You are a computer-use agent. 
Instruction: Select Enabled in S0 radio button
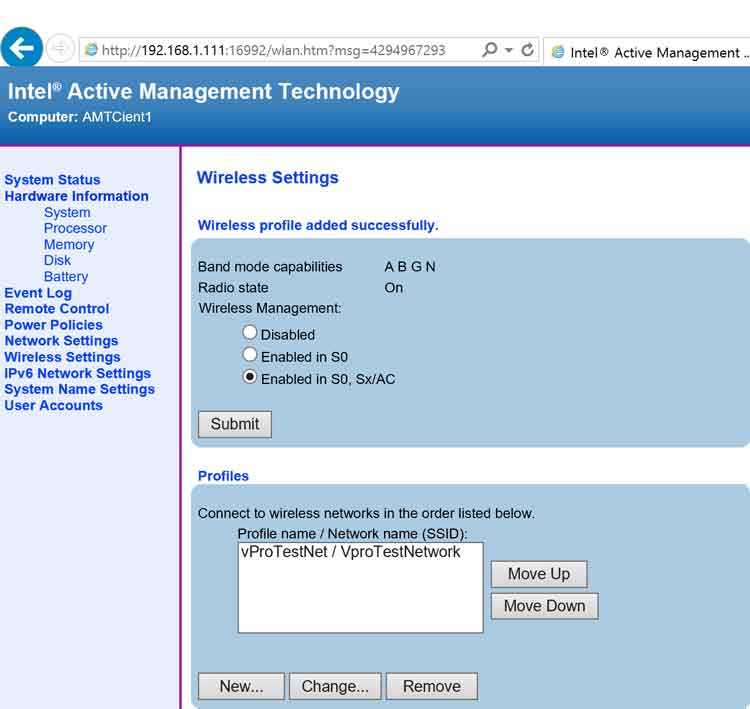(250, 354)
